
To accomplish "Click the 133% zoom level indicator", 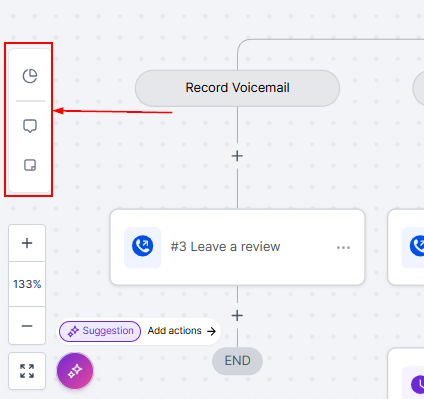I will pos(27,284).
